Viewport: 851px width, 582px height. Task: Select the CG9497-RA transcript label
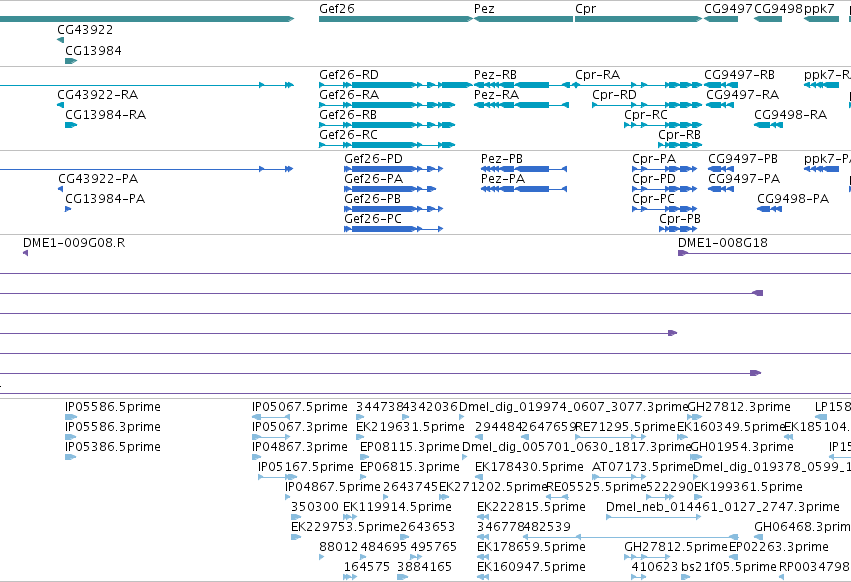(742, 95)
